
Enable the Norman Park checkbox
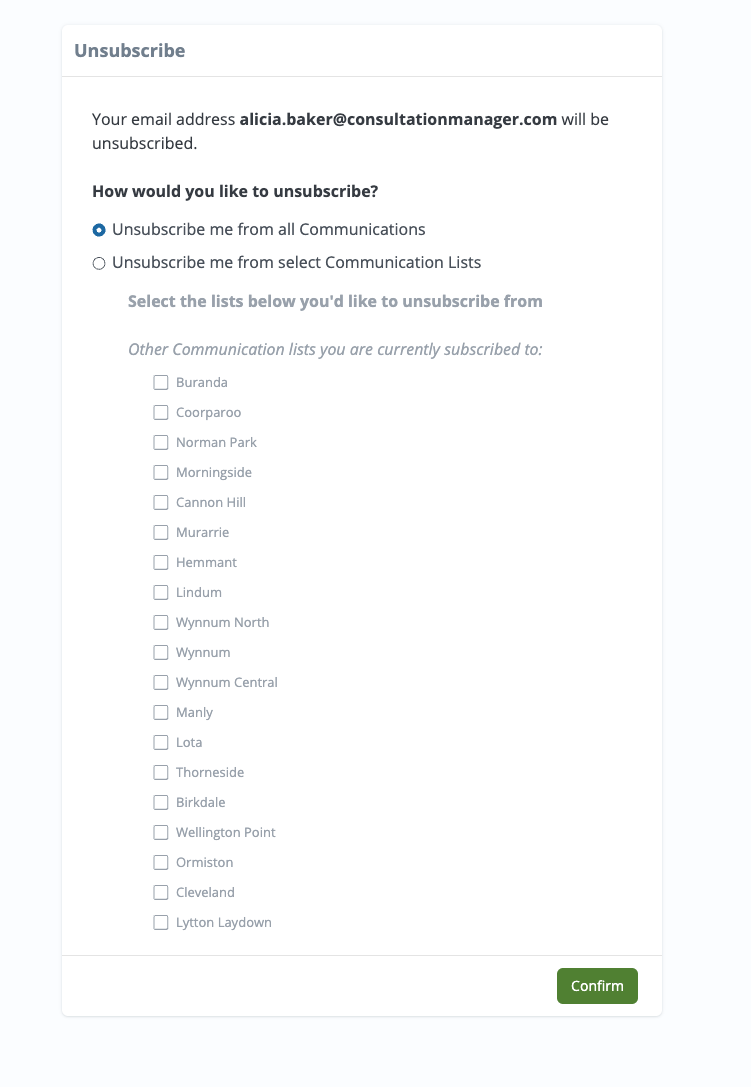point(161,442)
